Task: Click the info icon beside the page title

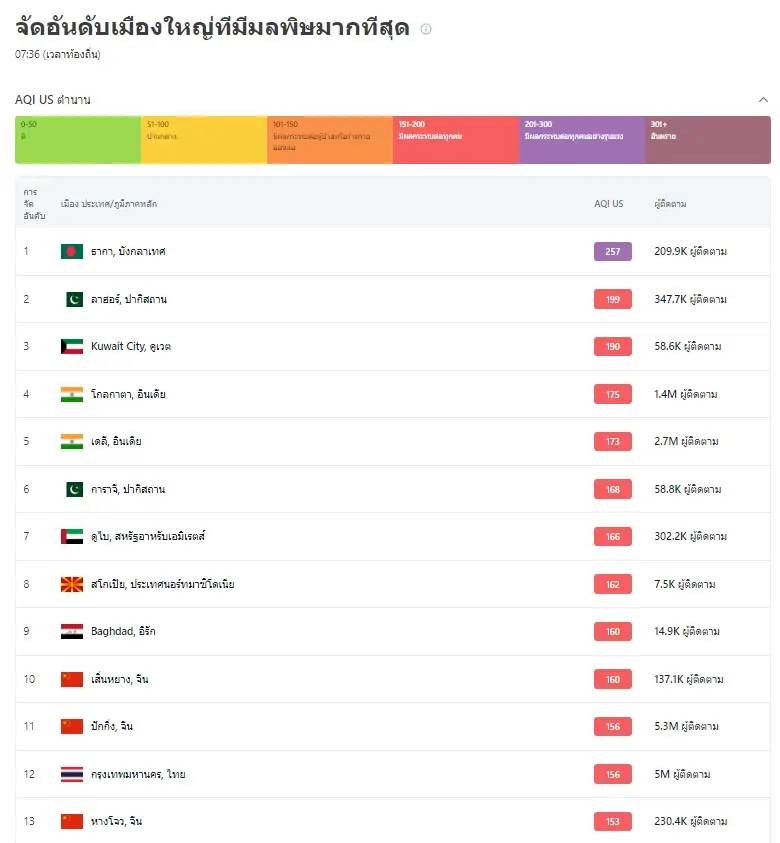Action: coord(425,29)
